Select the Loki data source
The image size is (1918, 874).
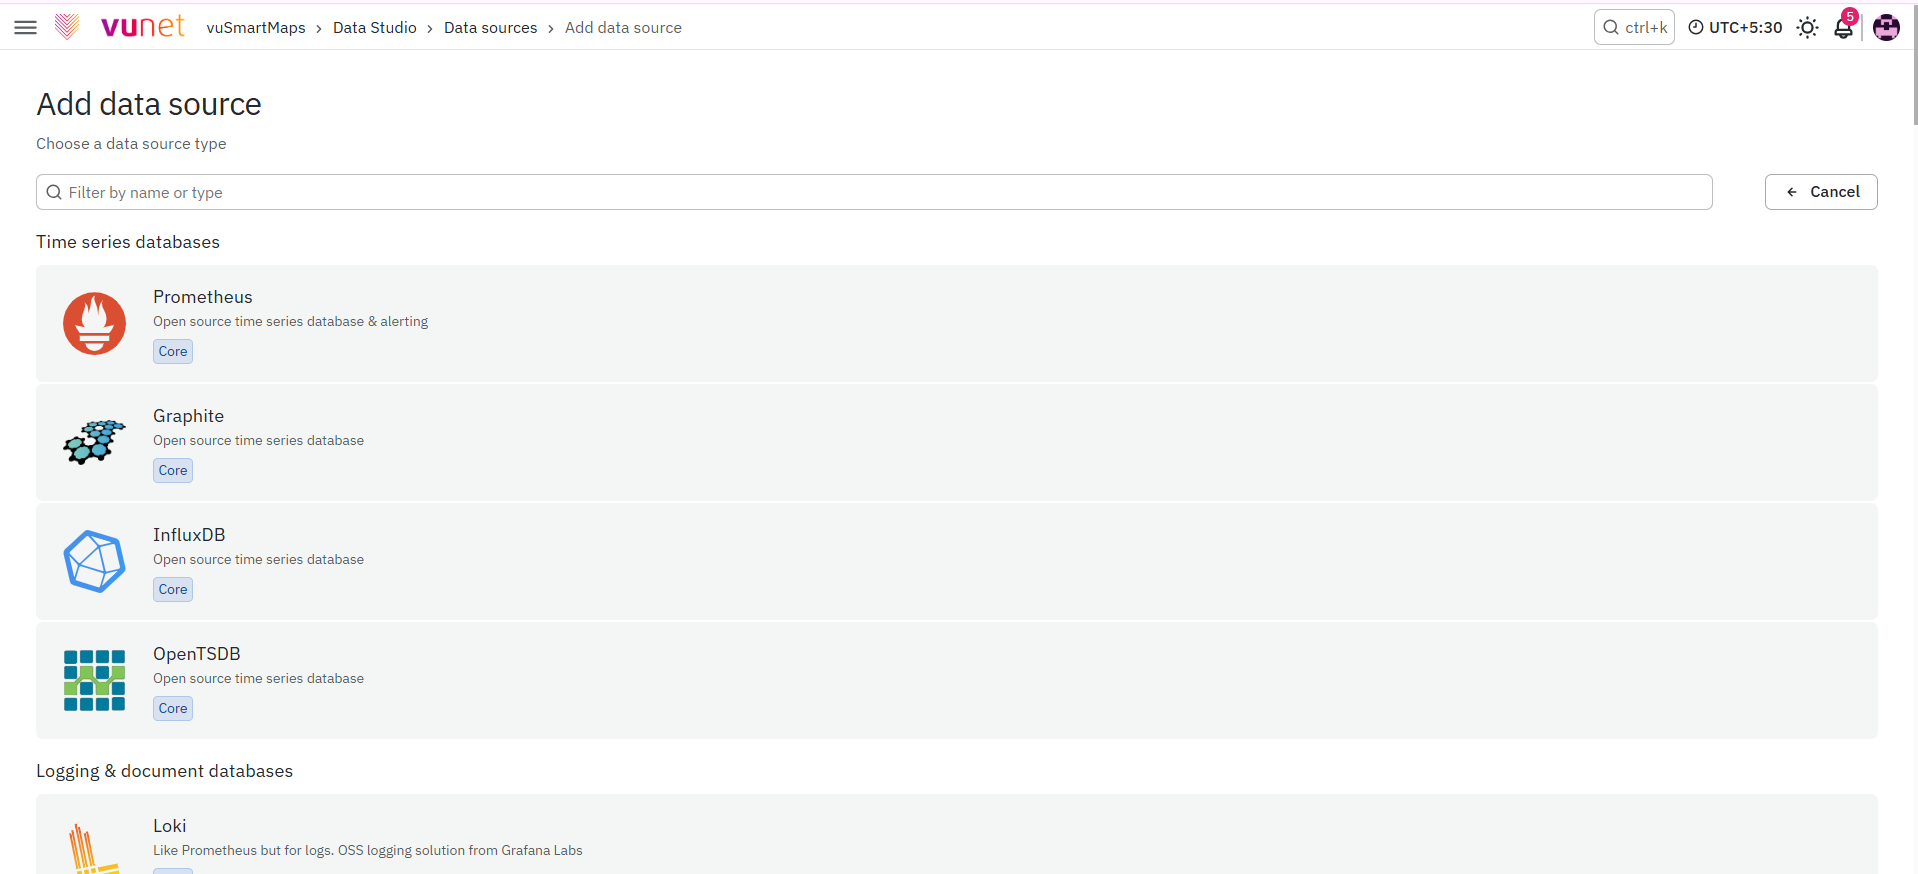tap(957, 835)
